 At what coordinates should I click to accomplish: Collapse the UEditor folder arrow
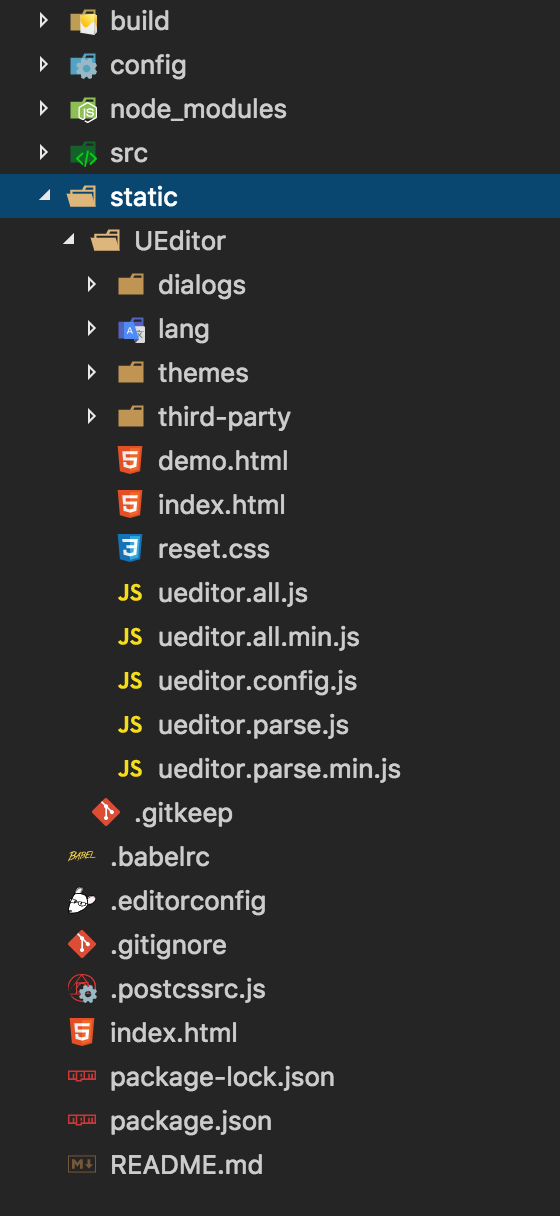(x=67, y=241)
